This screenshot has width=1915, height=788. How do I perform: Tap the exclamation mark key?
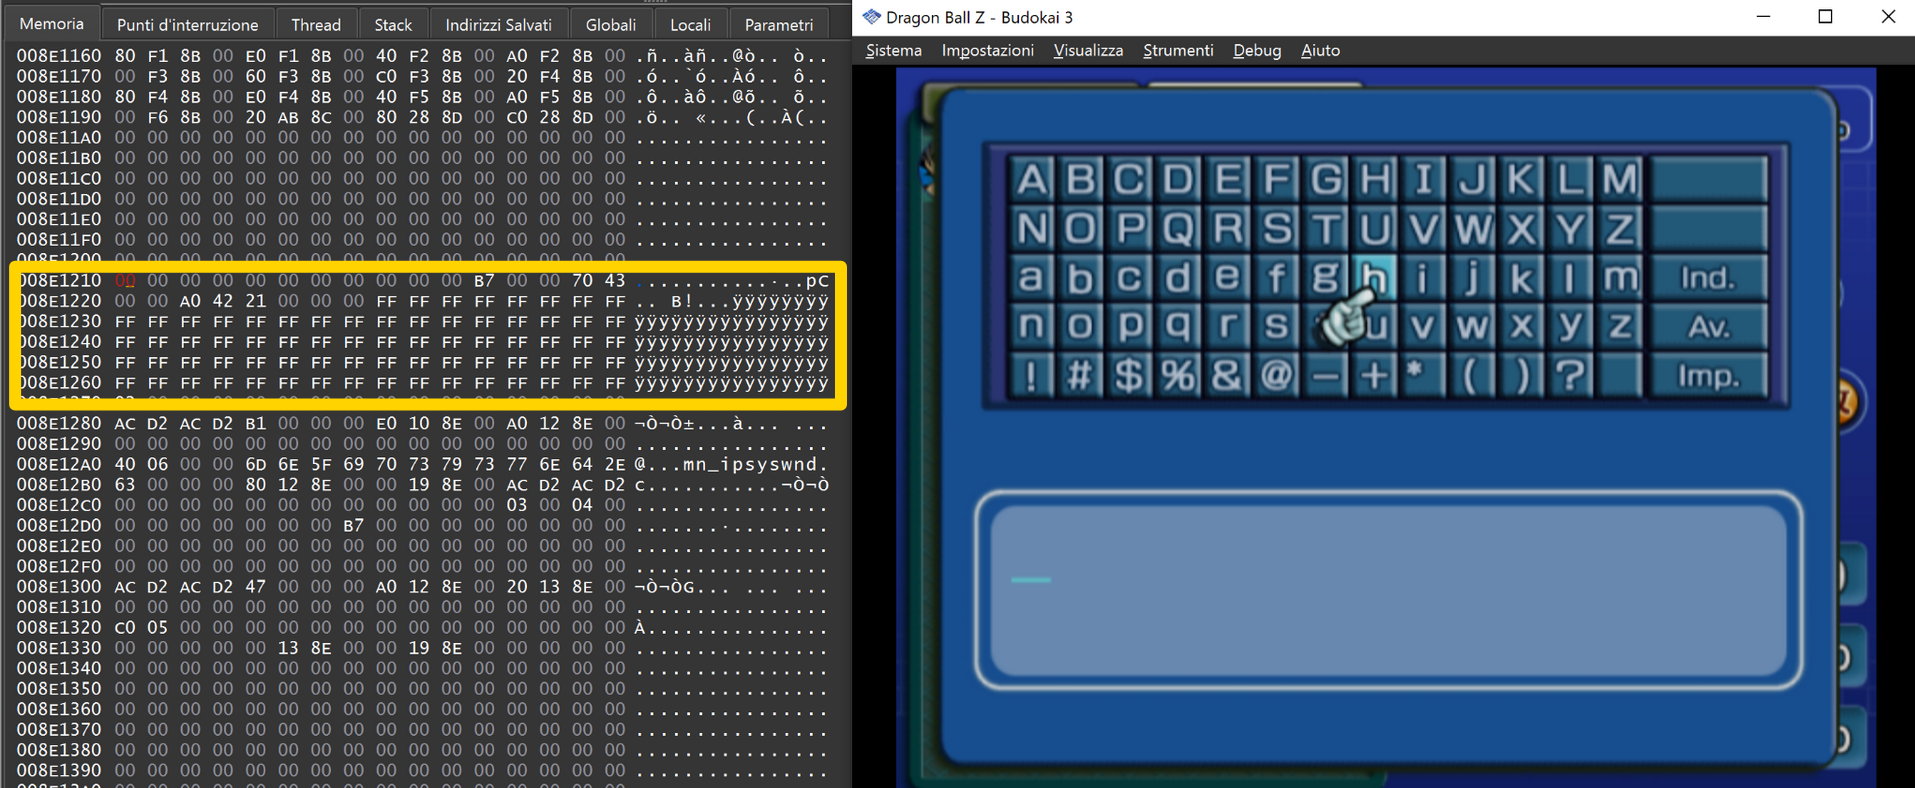click(x=1031, y=375)
